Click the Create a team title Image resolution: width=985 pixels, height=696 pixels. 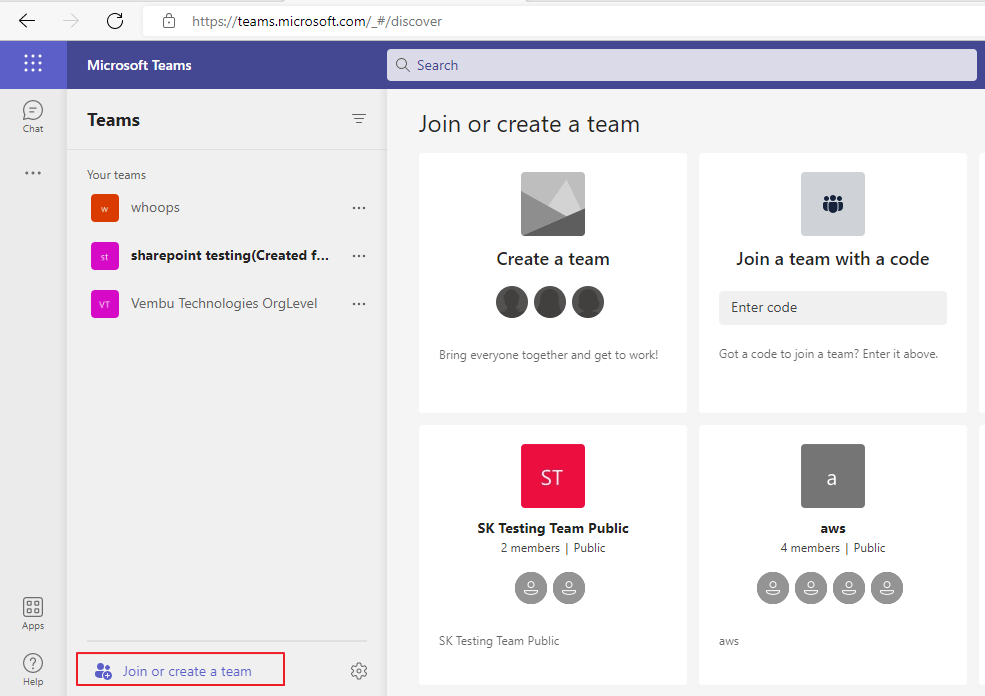pos(553,259)
